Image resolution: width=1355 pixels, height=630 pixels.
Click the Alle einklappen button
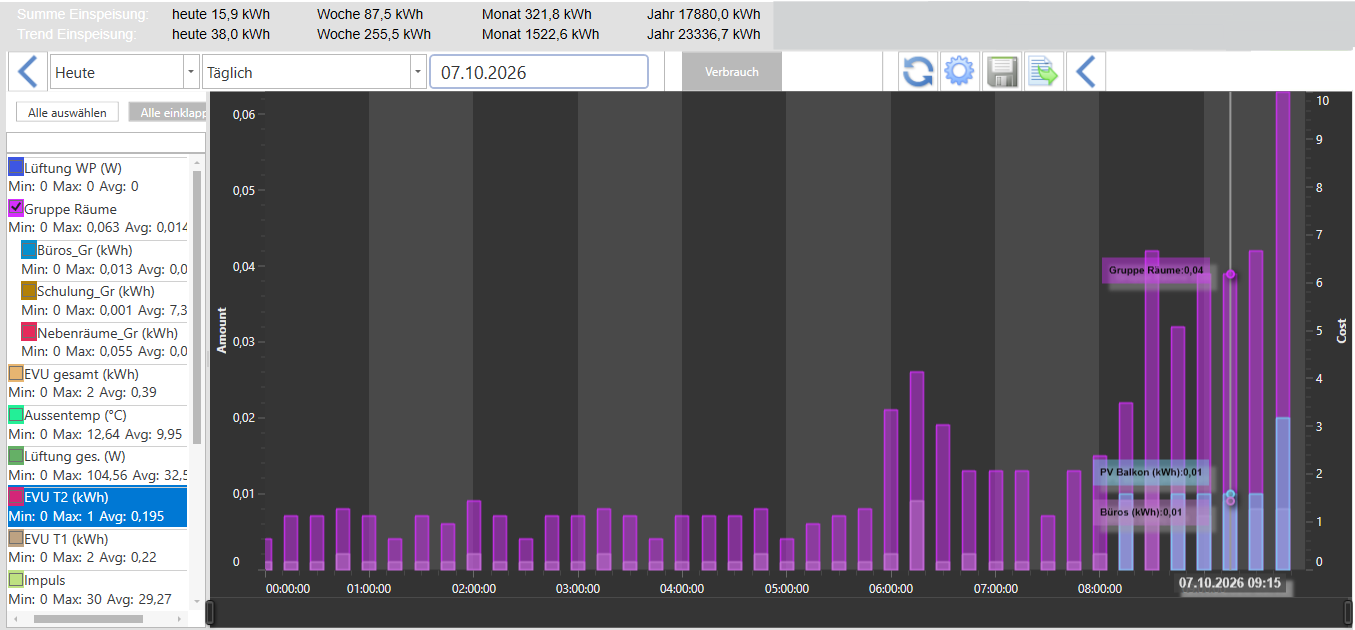pyautogui.click(x=168, y=113)
